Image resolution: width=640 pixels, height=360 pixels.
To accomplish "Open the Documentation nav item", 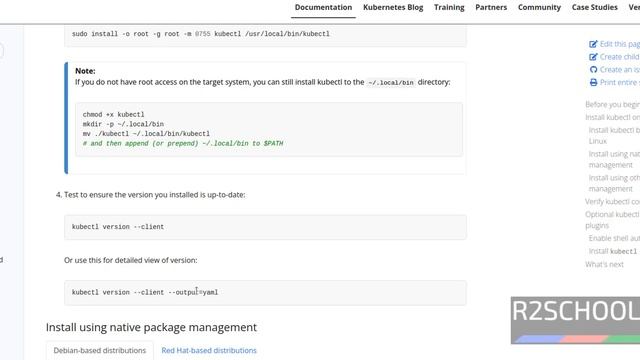I will [323, 7].
